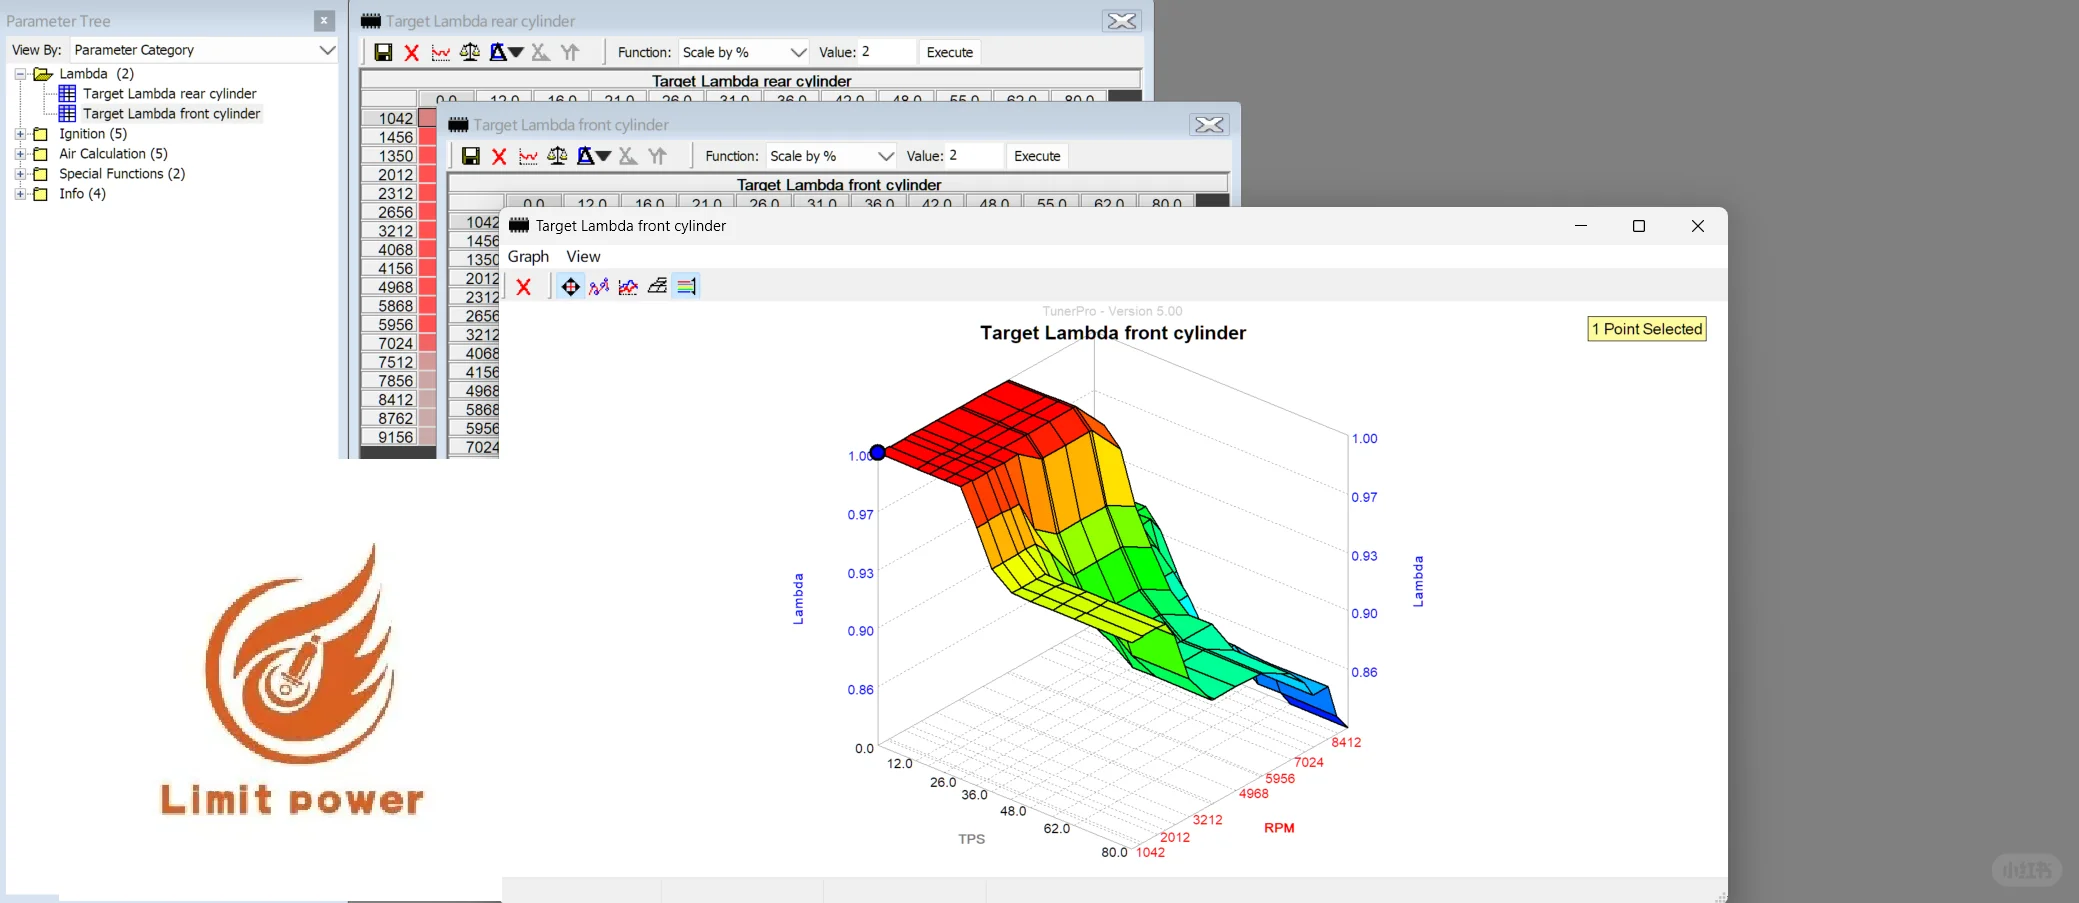Open the View menu in graph window
Viewport: 2079px width, 903px height.
click(583, 257)
